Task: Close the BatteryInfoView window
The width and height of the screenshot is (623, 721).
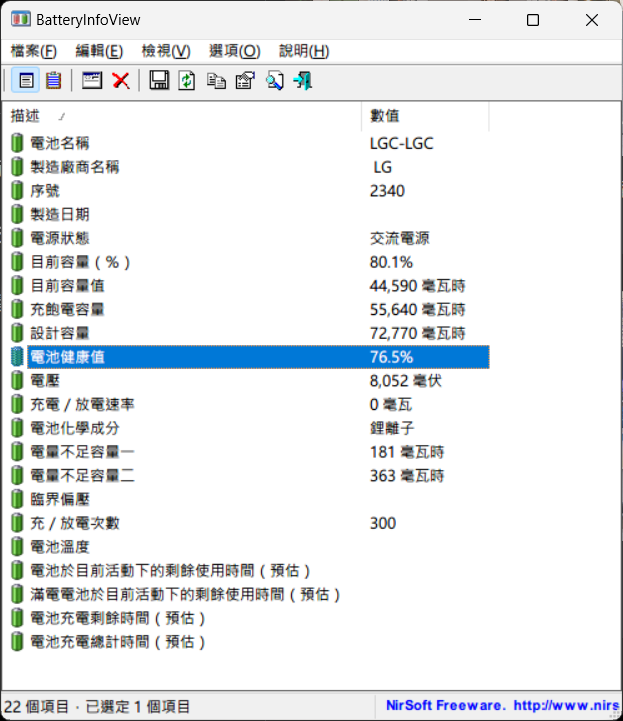Action: pos(592,20)
